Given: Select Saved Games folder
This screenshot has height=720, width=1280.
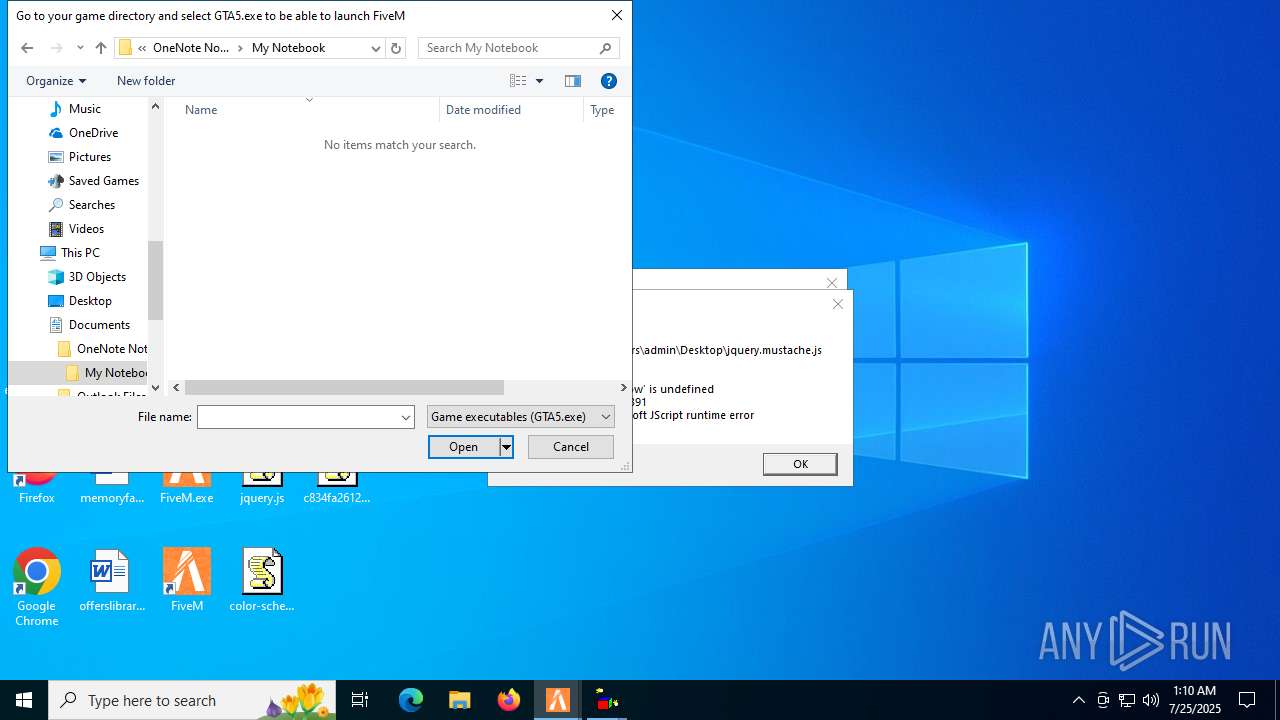Looking at the screenshot, I should (103, 181).
